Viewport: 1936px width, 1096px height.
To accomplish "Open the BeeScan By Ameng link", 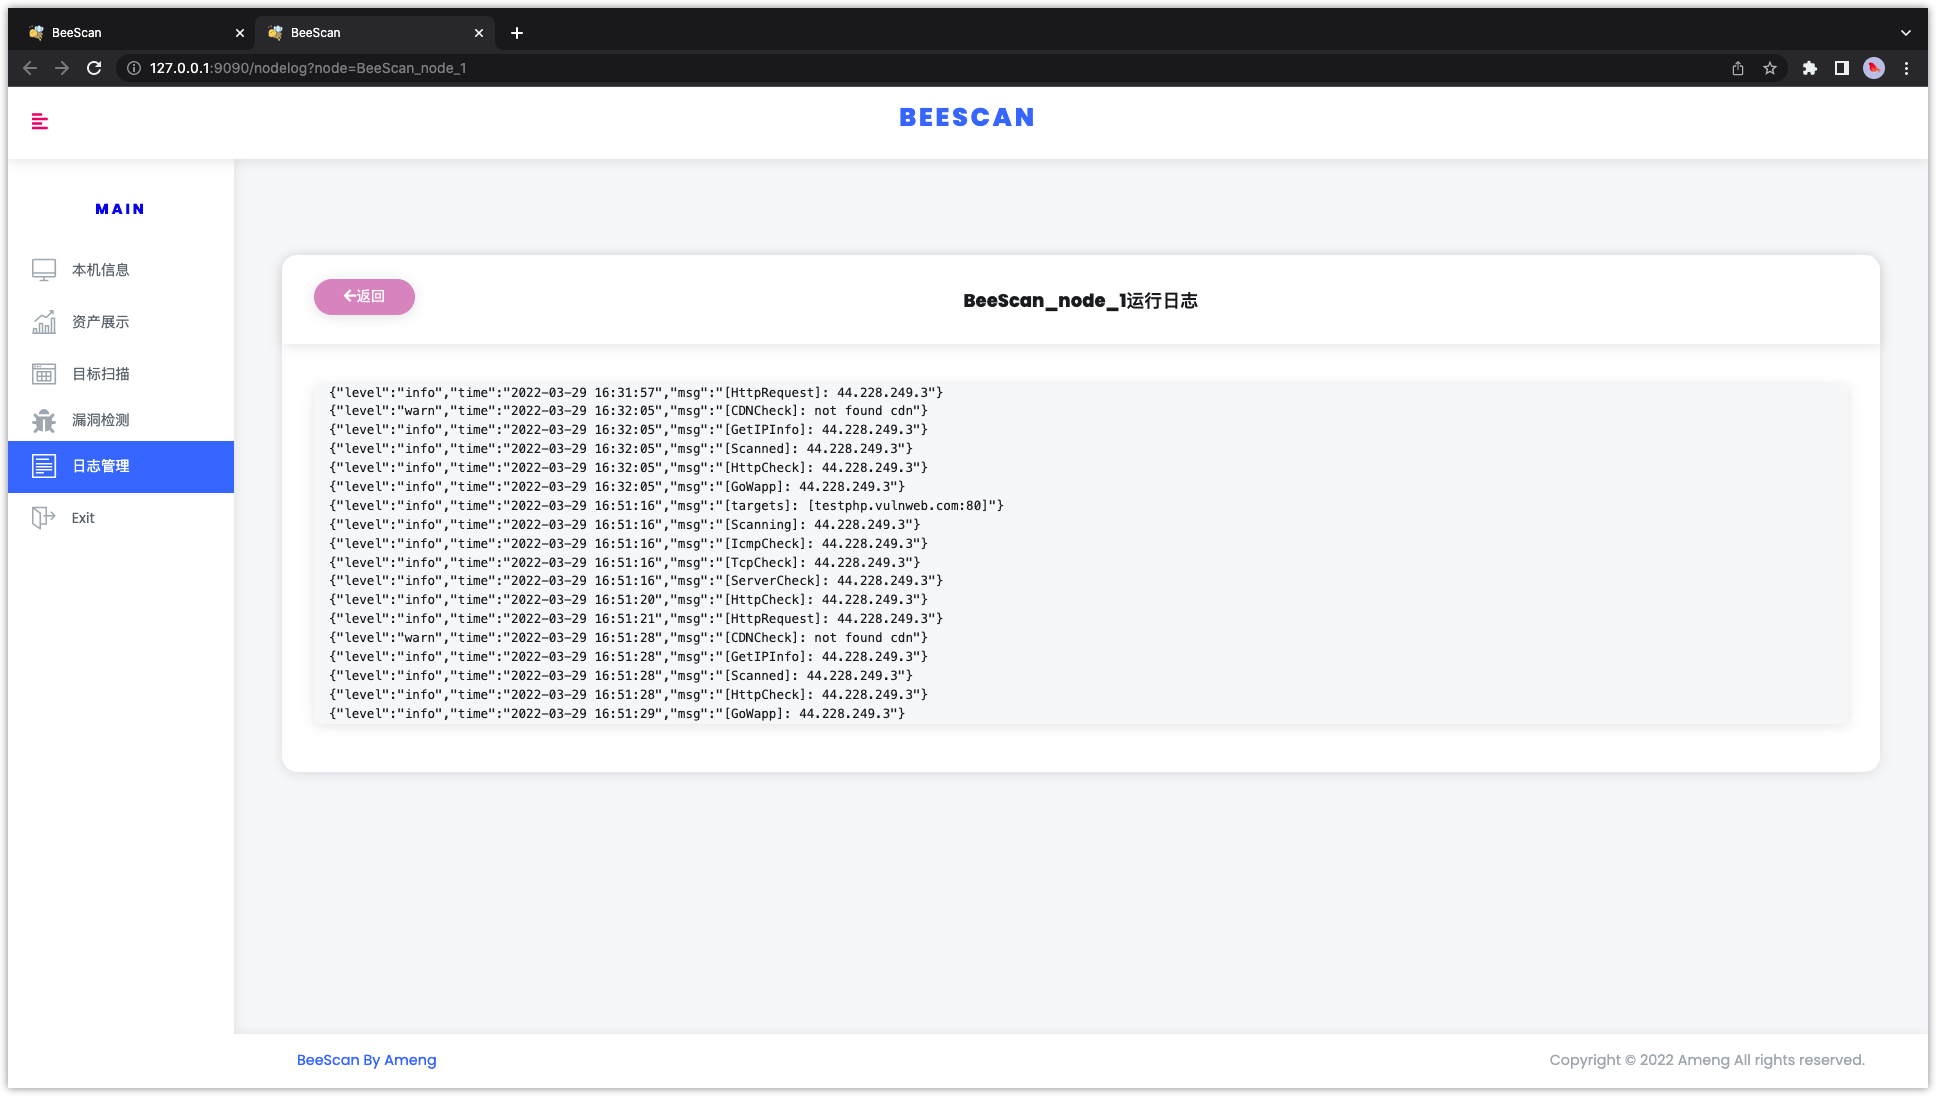I will tap(366, 1060).
